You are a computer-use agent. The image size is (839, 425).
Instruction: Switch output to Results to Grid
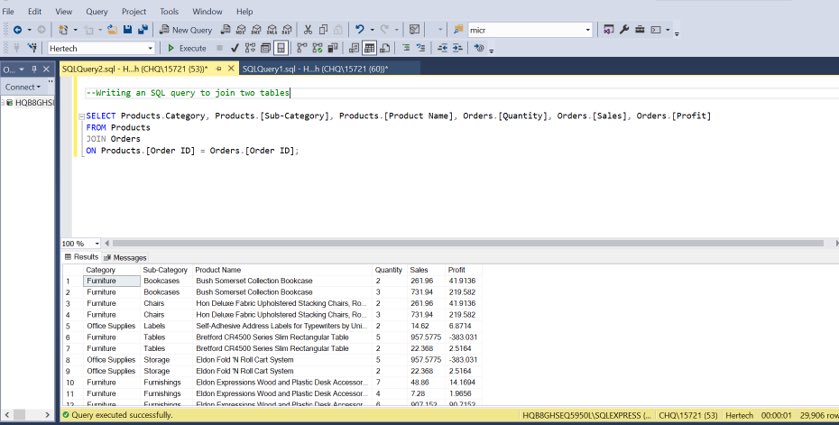[x=369, y=48]
